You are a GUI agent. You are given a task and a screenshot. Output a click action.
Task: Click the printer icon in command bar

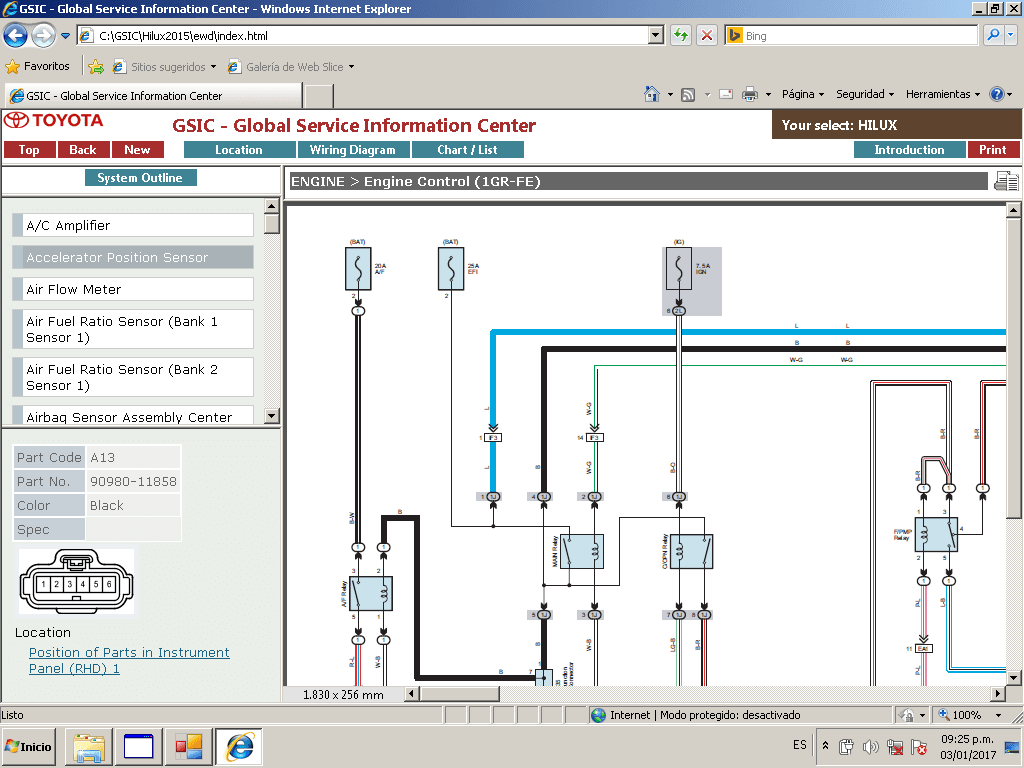pos(750,95)
